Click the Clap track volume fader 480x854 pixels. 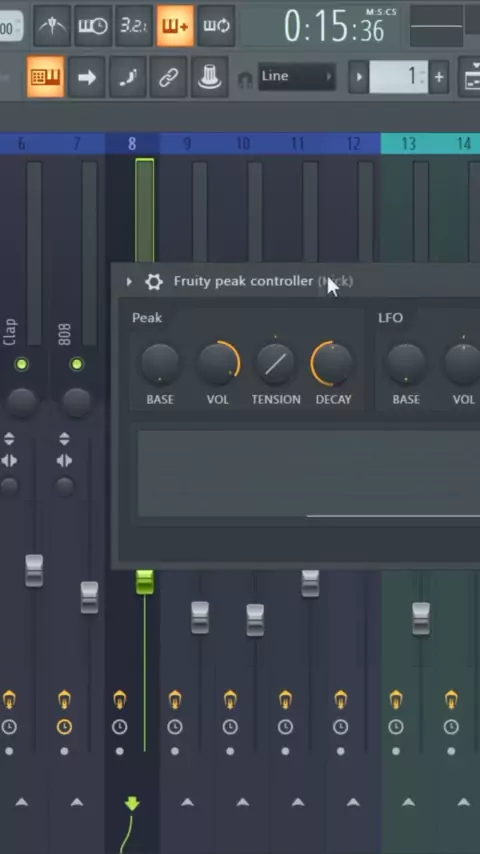pos(34,571)
